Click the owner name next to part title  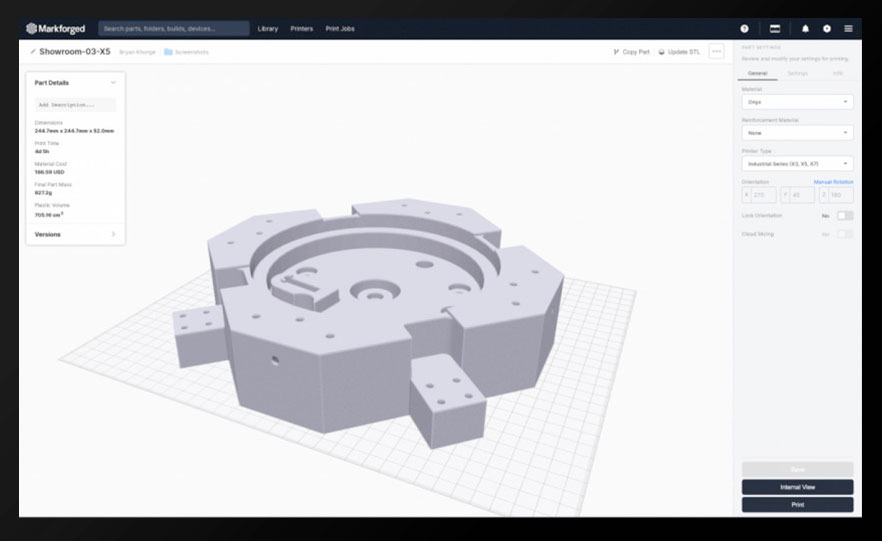[137, 52]
